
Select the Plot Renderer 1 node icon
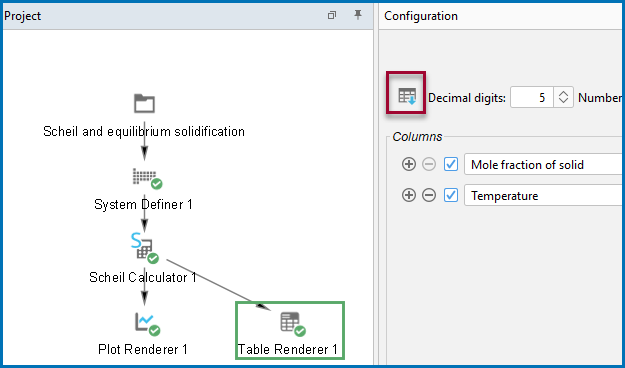coord(147,324)
